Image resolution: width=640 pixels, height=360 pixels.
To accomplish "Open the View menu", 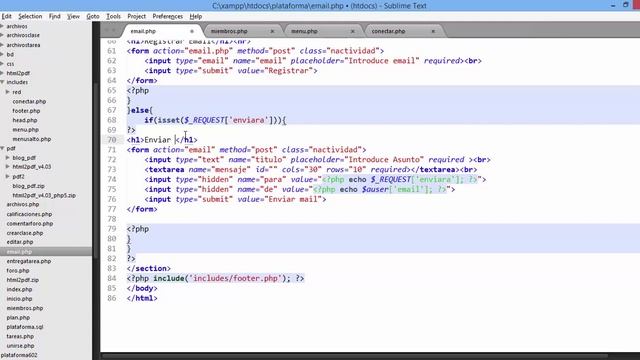I will tap(73, 16).
